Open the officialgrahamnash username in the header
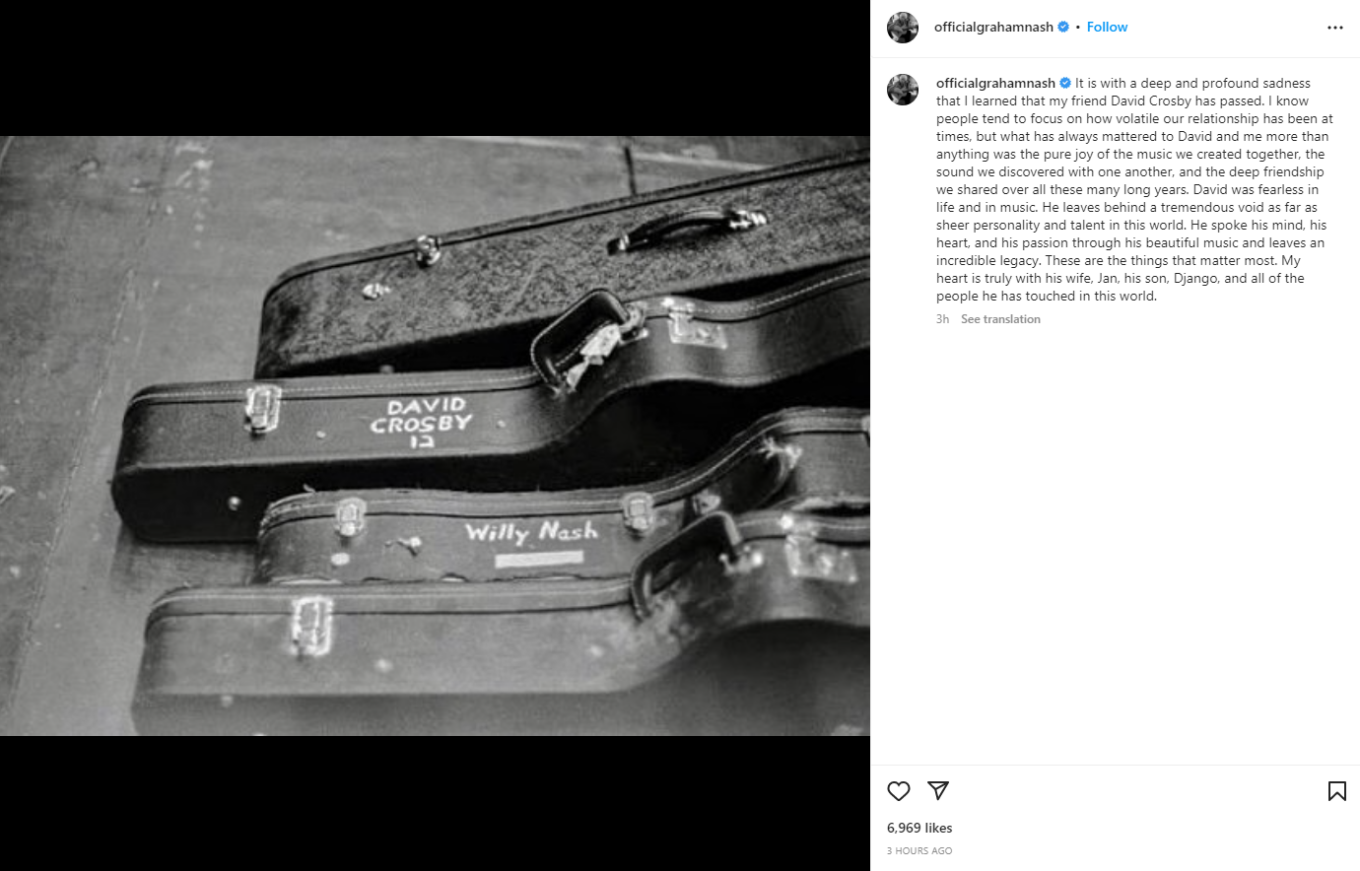 [x=993, y=27]
